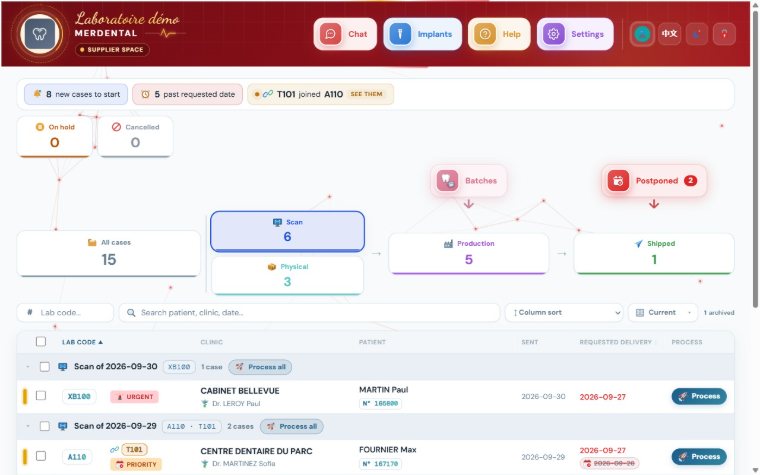Image resolution: width=760 pixels, height=475 pixels.
Task: Focus the Search patient, clinic, date field
Action: pyautogui.click(x=309, y=313)
